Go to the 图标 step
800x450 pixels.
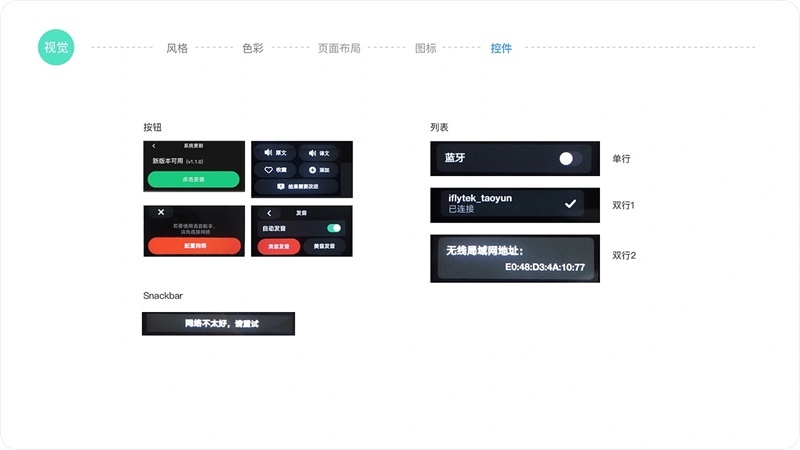(426, 48)
